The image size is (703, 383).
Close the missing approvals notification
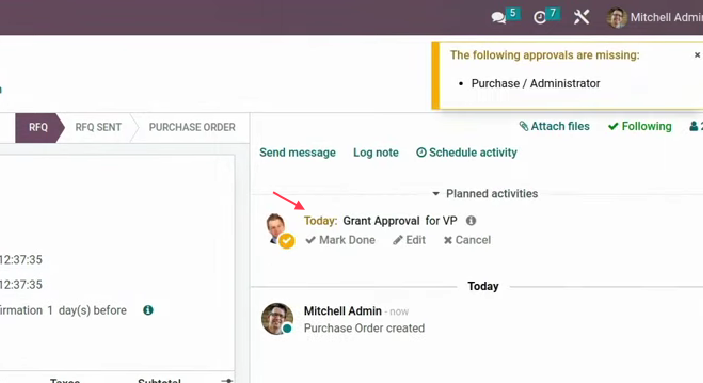pos(697,55)
